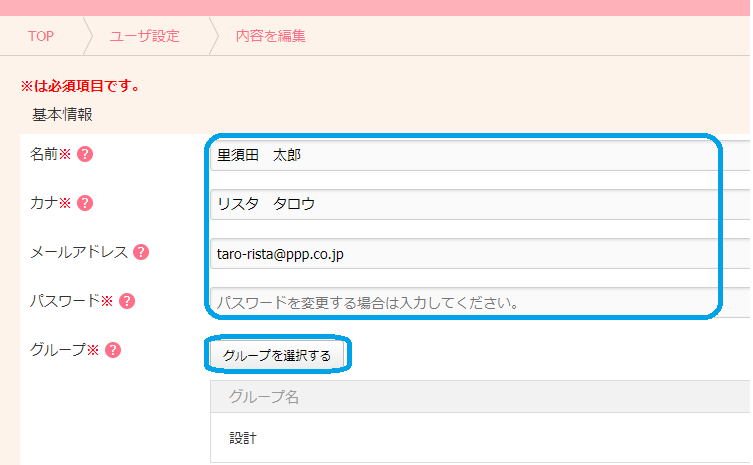The height and width of the screenshot is (465, 753).
Task: Go to TOP in the breadcrumb
Action: (41, 36)
